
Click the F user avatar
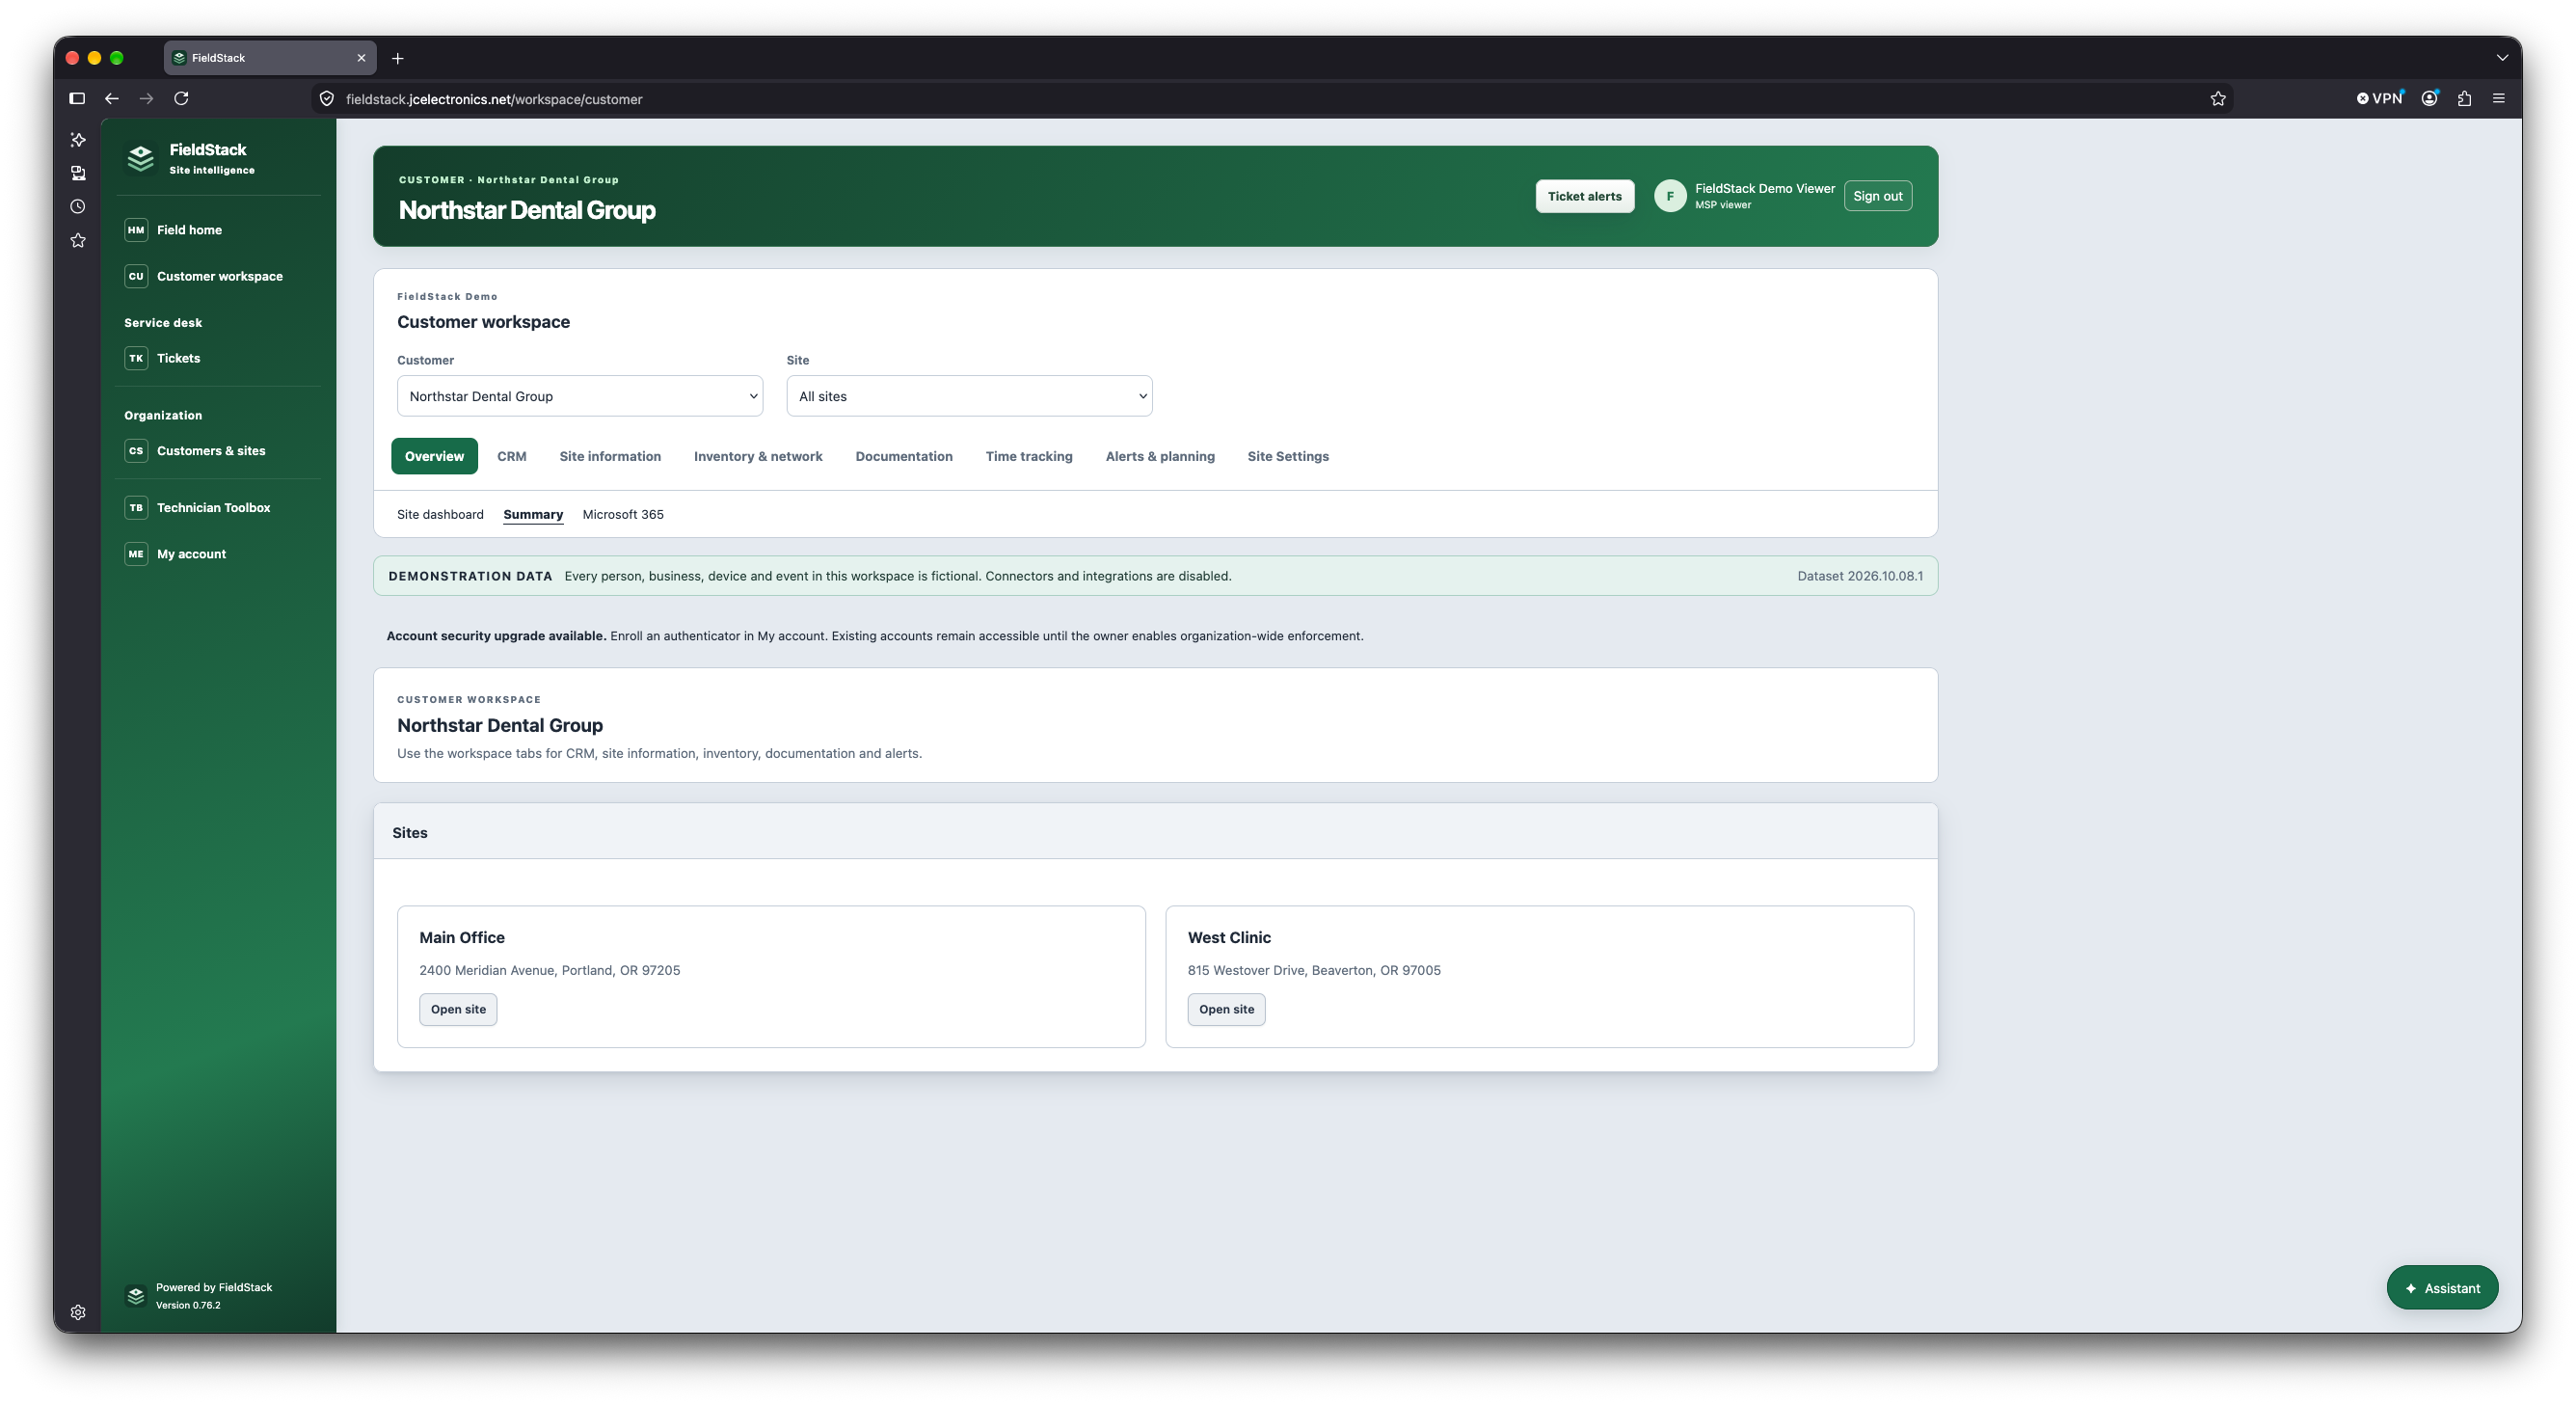(1669, 196)
